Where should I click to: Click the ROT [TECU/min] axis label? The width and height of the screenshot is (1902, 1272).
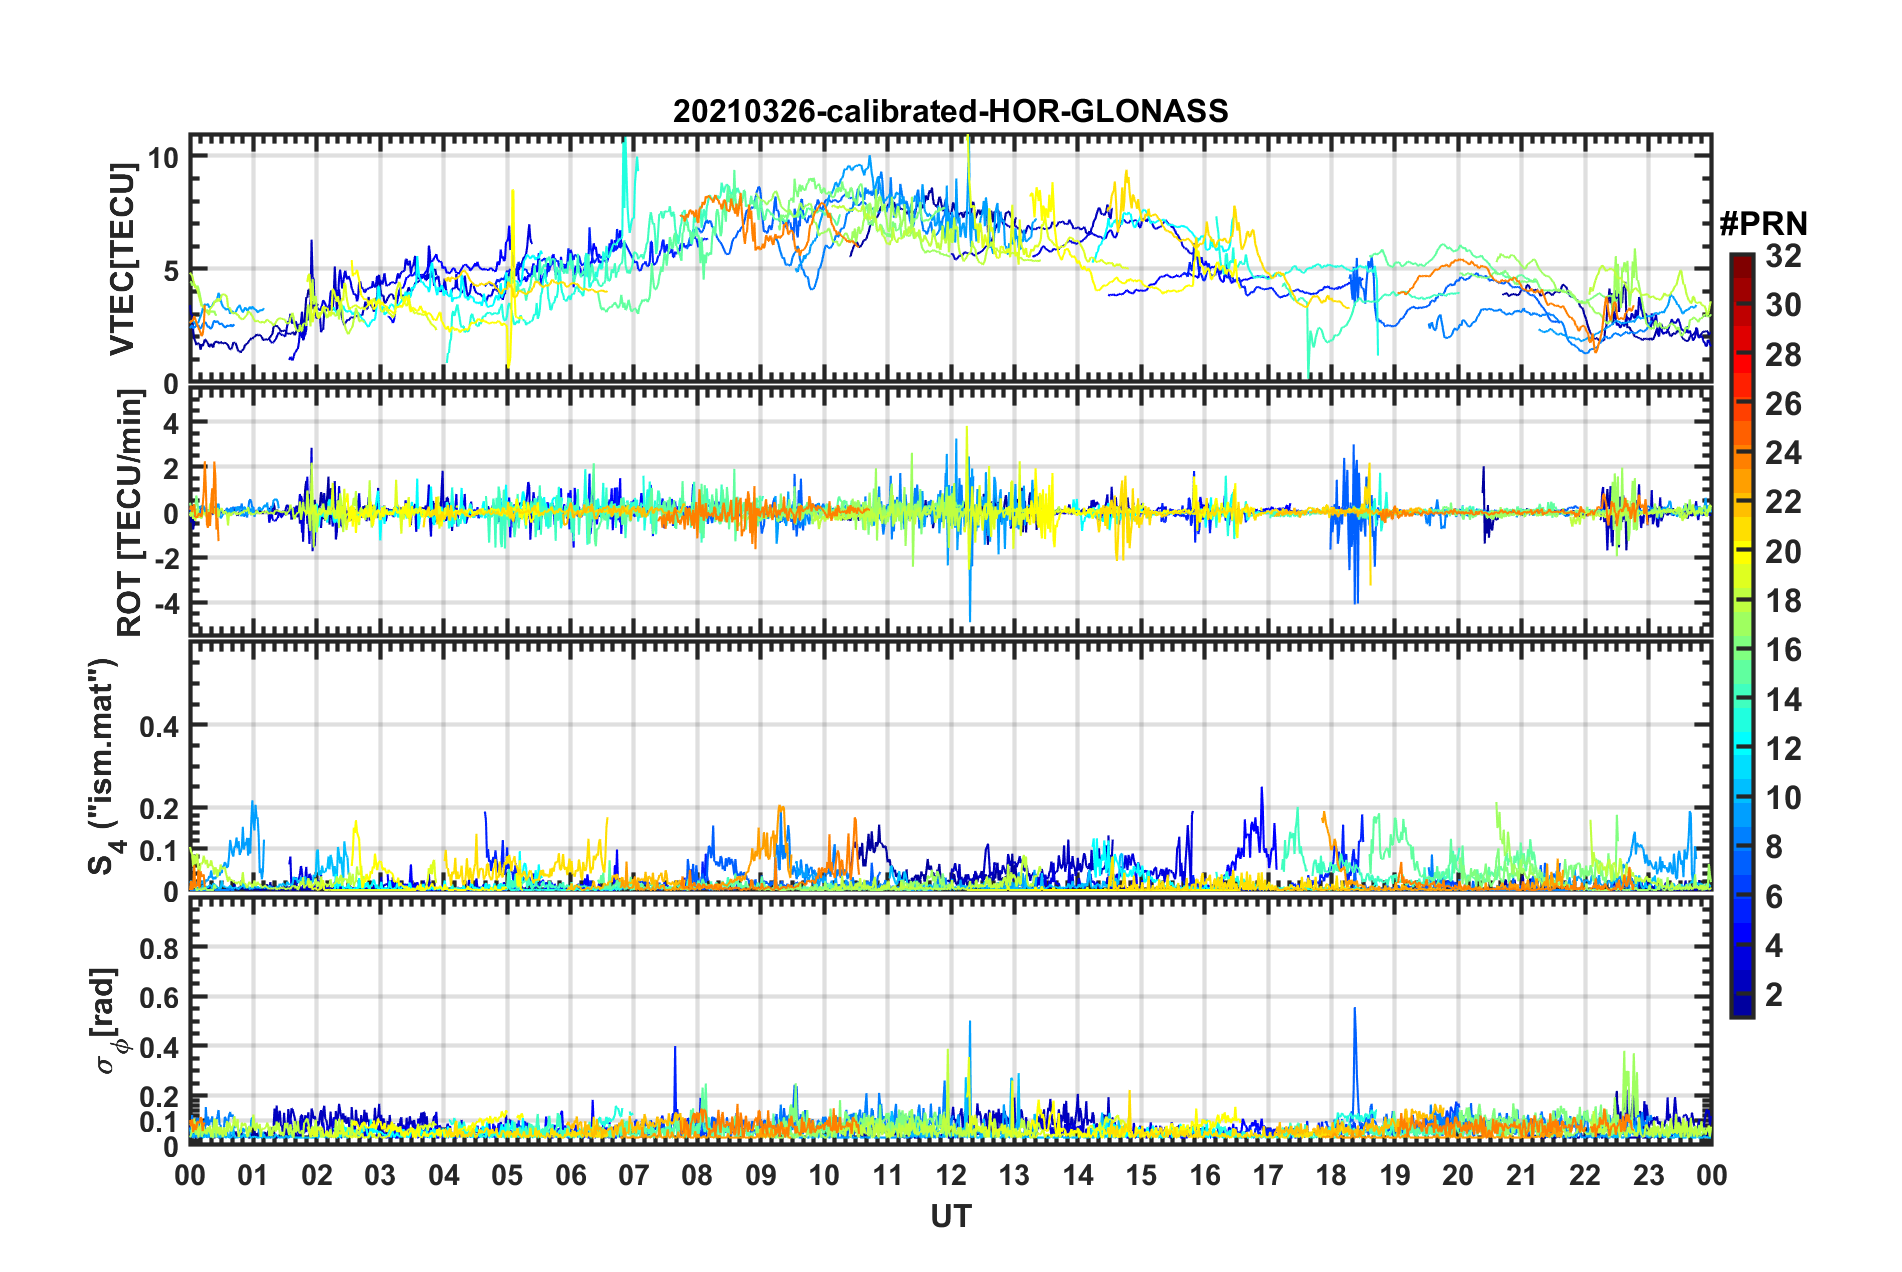click(x=130, y=513)
